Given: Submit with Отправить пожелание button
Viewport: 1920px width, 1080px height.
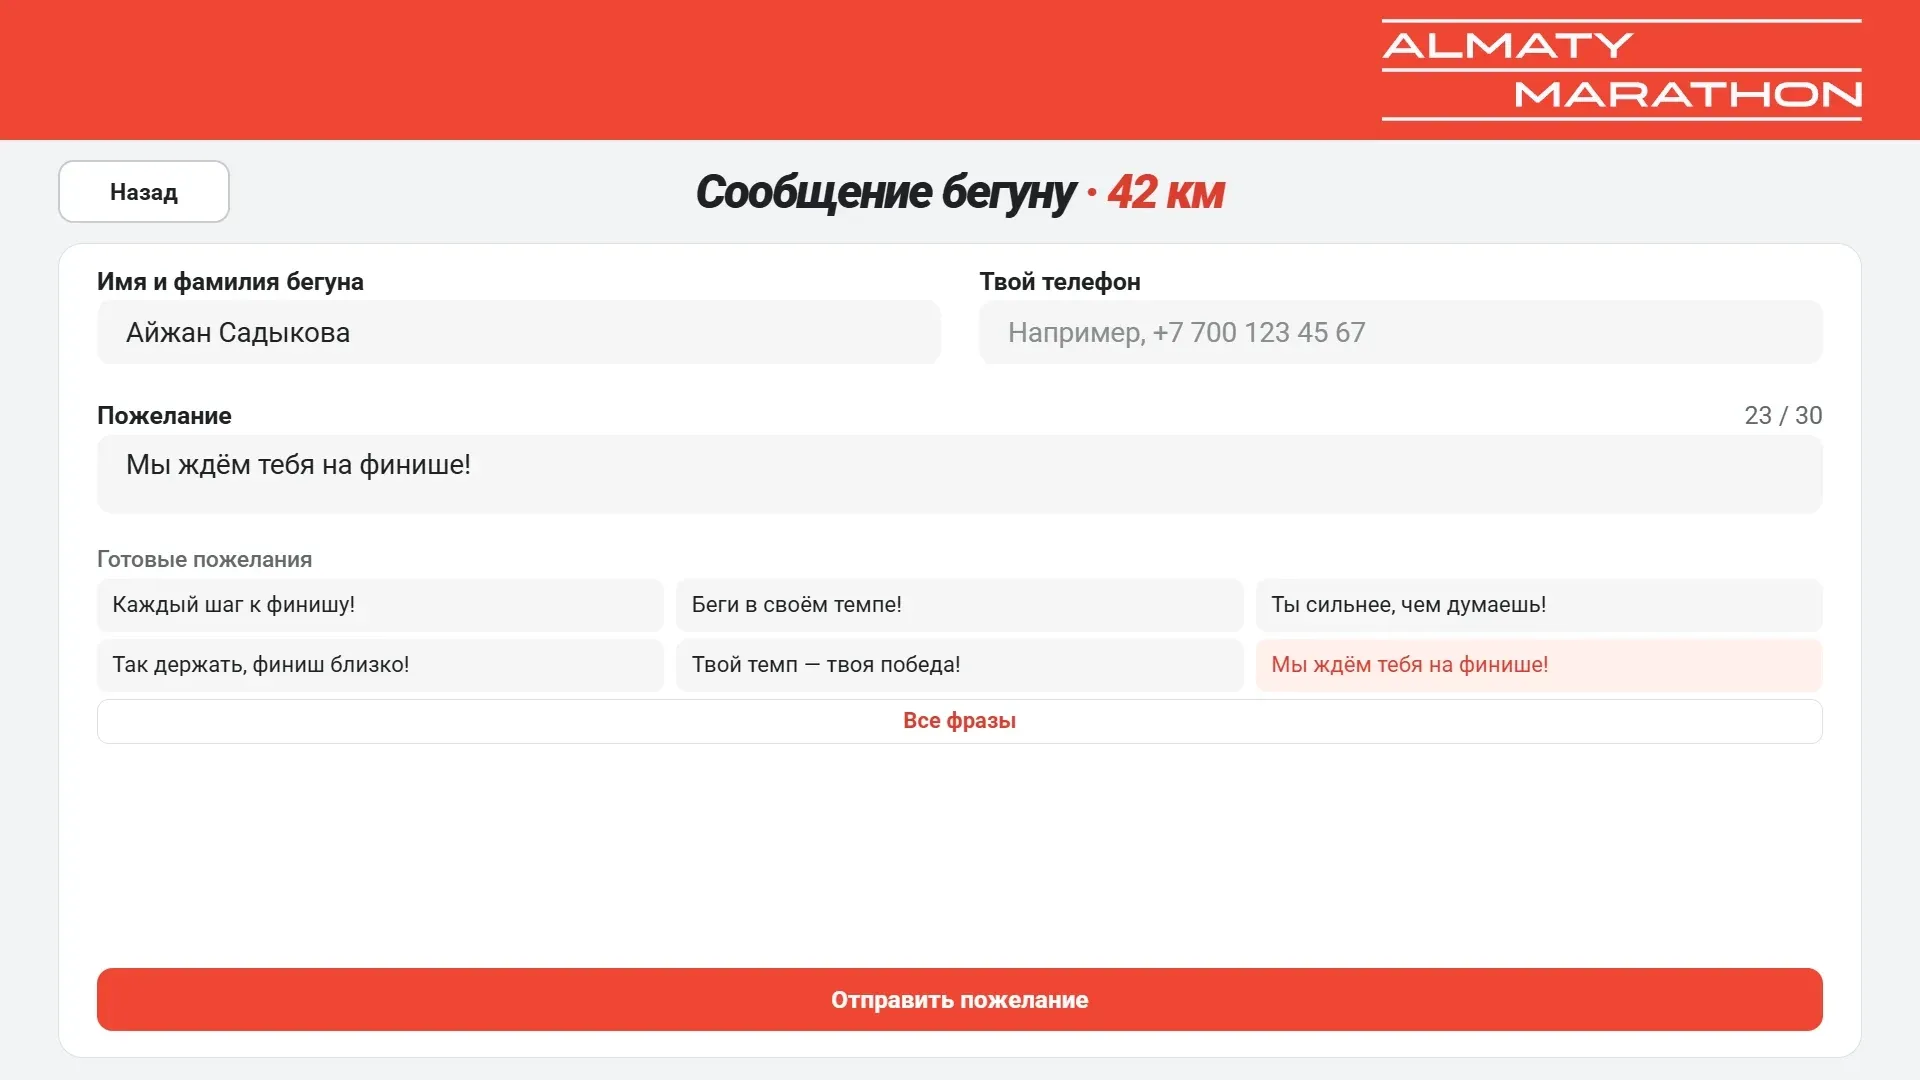Looking at the screenshot, I should click(x=960, y=1000).
